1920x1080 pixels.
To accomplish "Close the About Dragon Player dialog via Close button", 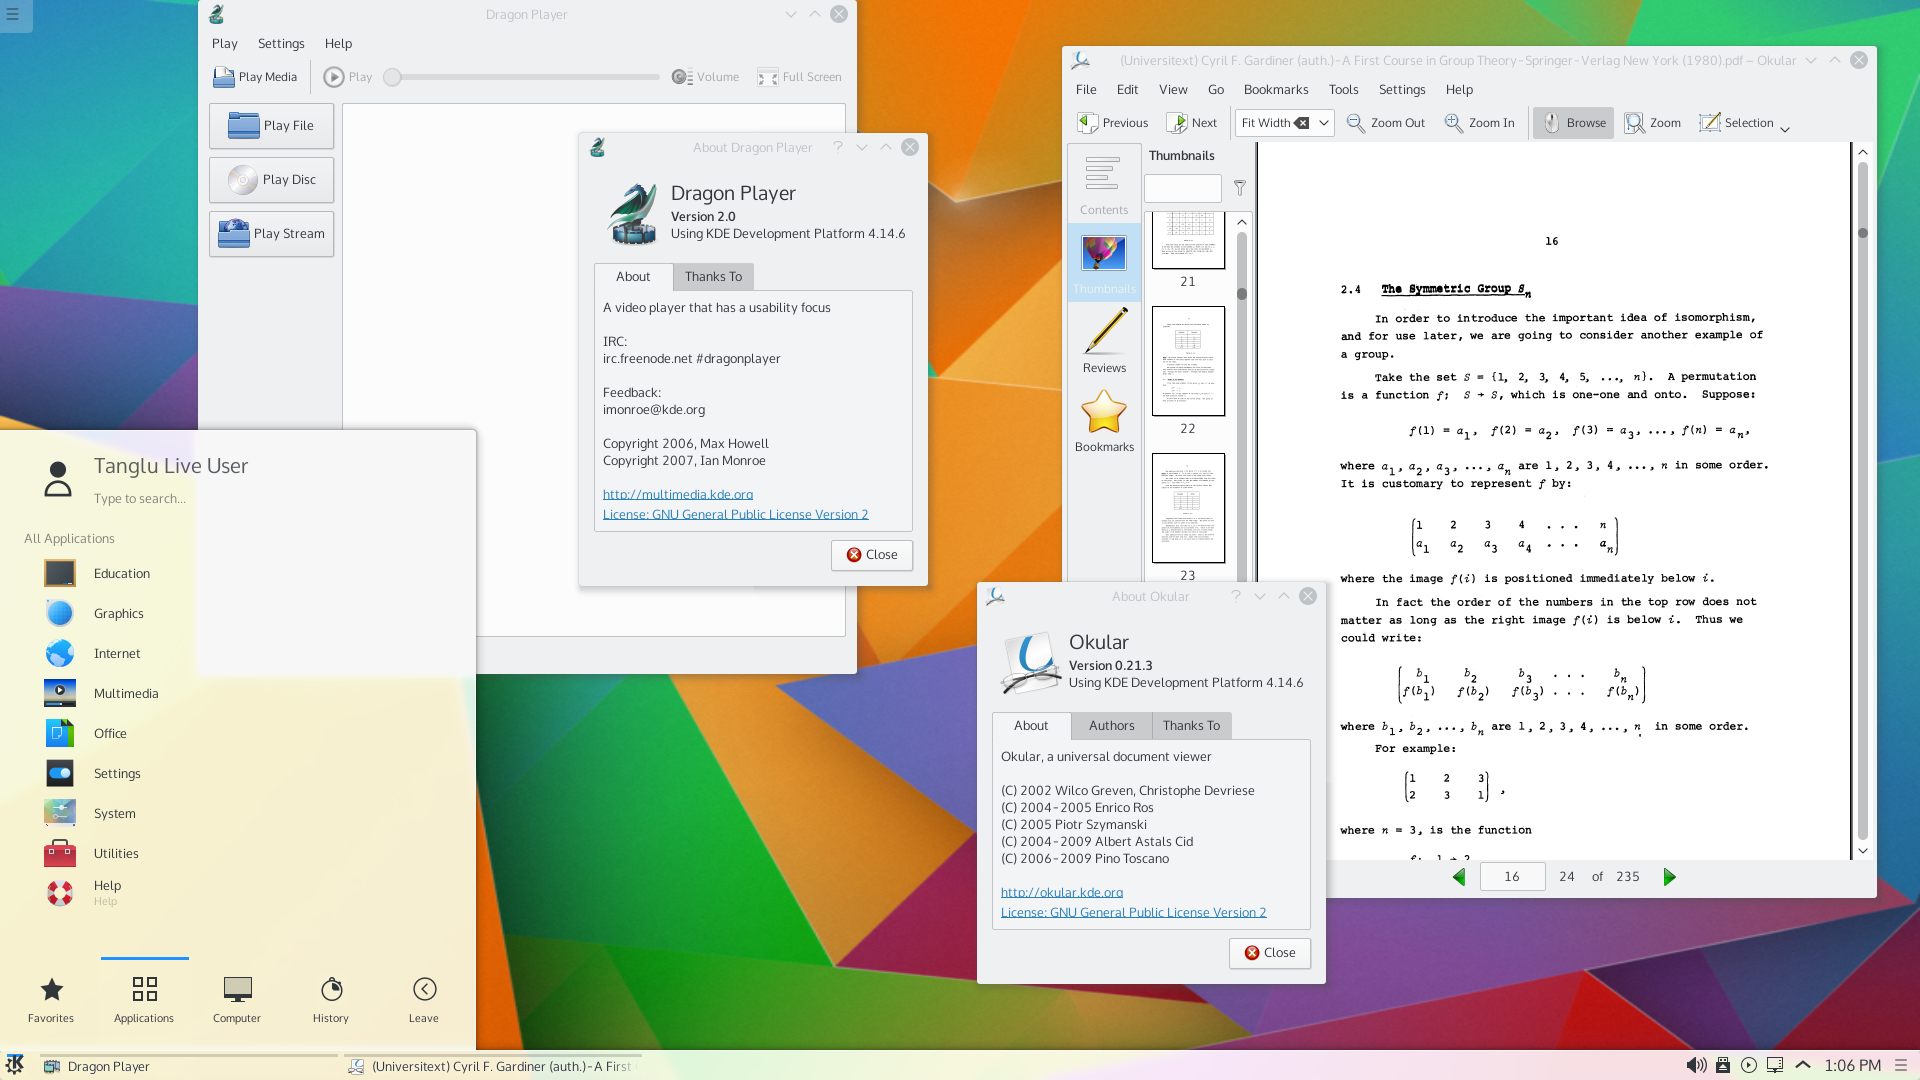I will coord(872,555).
